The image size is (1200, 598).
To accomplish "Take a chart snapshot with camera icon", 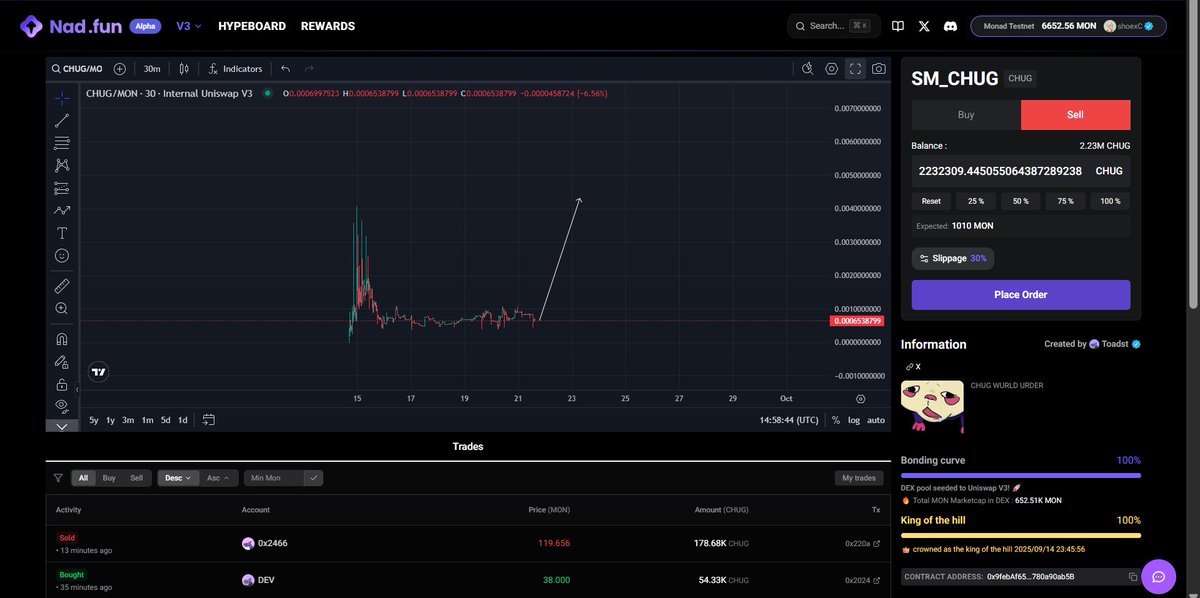I will click(878, 69).
